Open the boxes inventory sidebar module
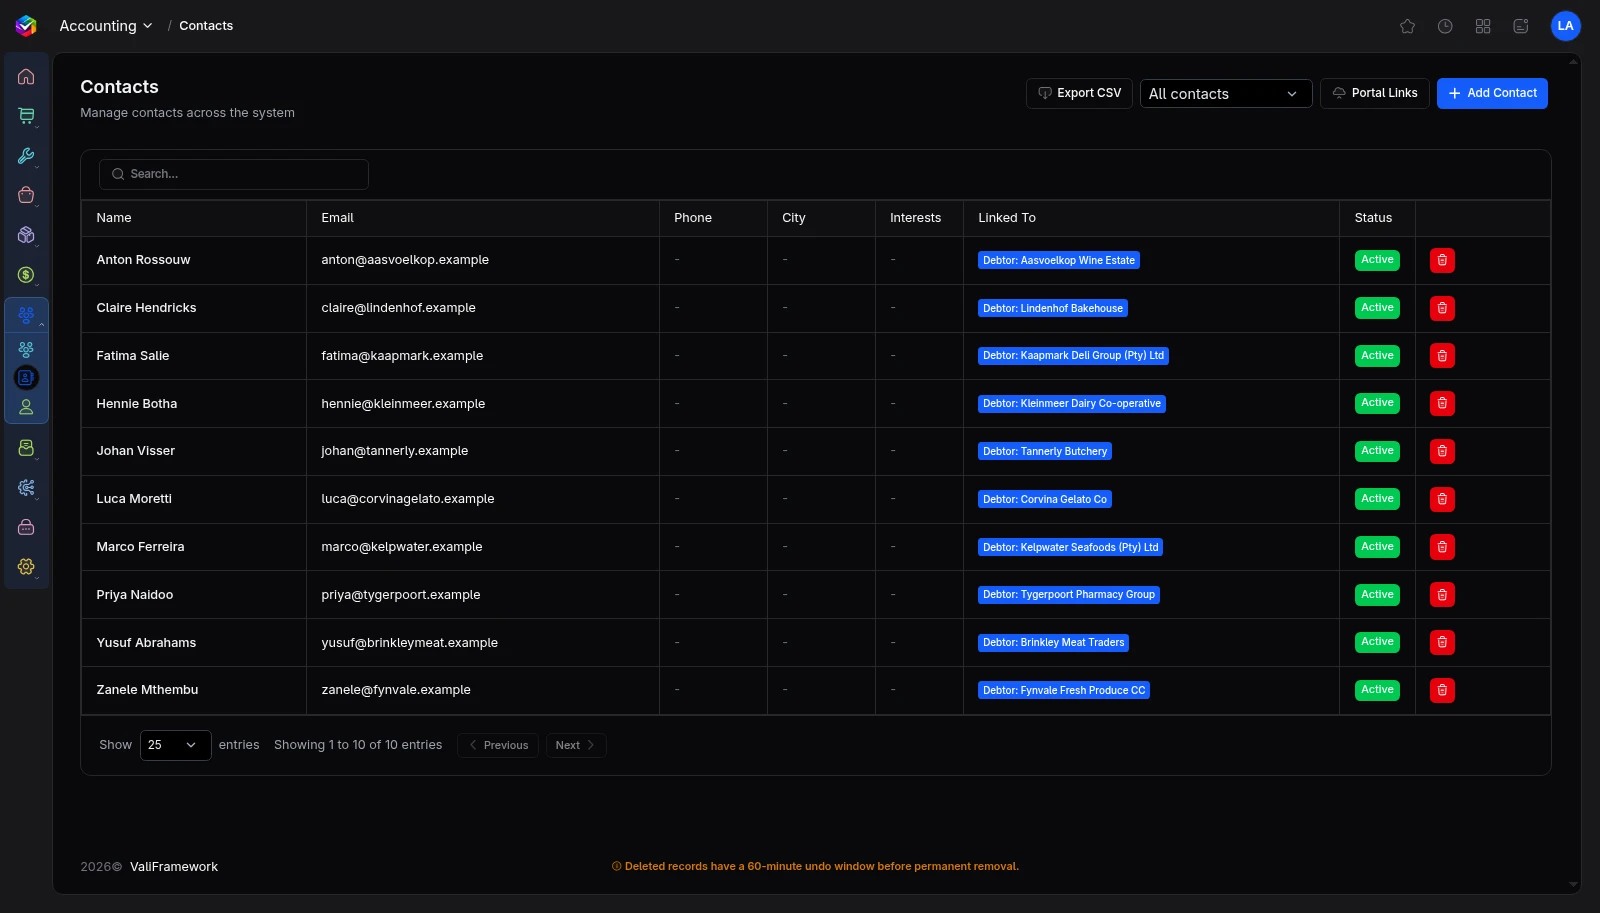Screen dimensions: 1600x913 26,235
